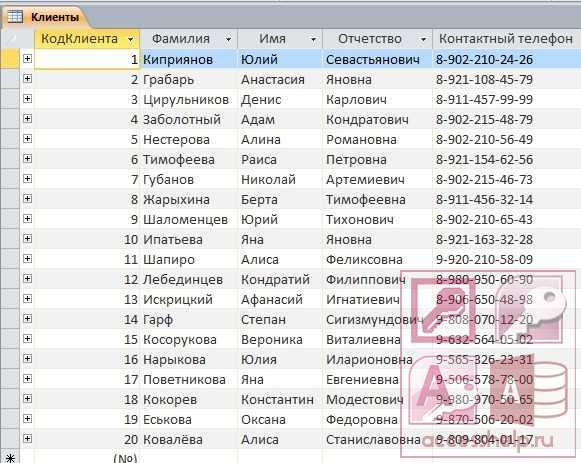Click the row selector for Губанов record
The width and height of the screenshot is (581, 463).
(10, 180)
